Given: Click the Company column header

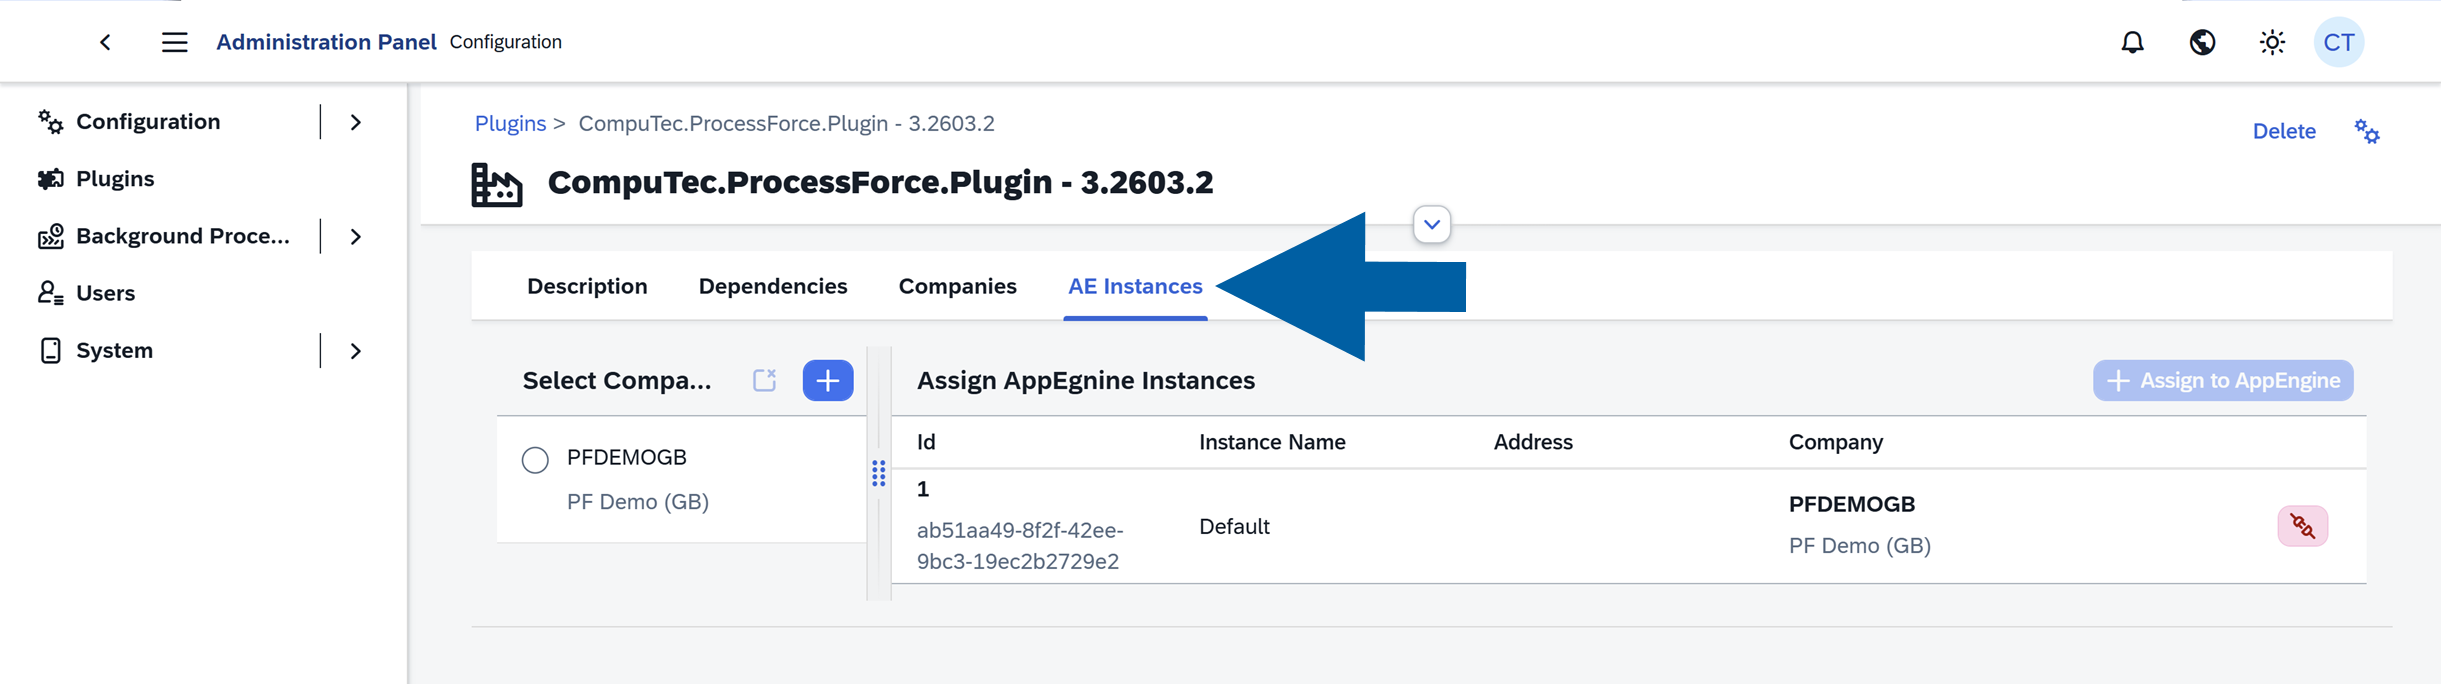Looking at the screenshot, I should pos(1836,442).
